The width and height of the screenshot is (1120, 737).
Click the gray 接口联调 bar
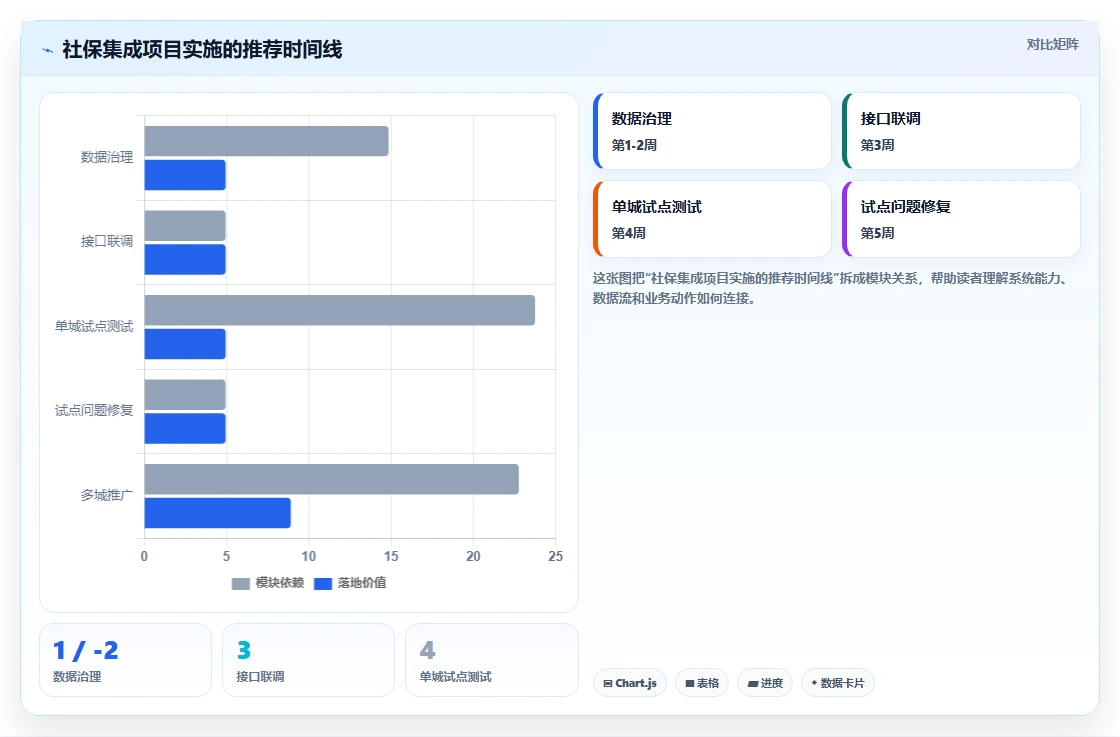click(185, 226)
